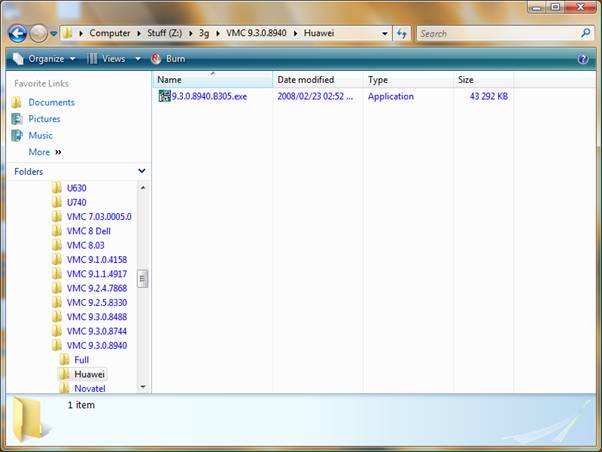Click the Documents favorite link
The image size is (602, 452).
(51, 102)
